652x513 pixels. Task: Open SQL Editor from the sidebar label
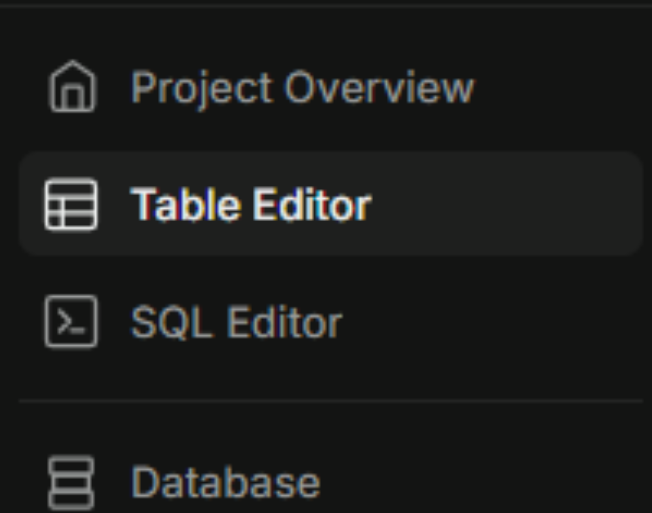(x=236, y=322)
